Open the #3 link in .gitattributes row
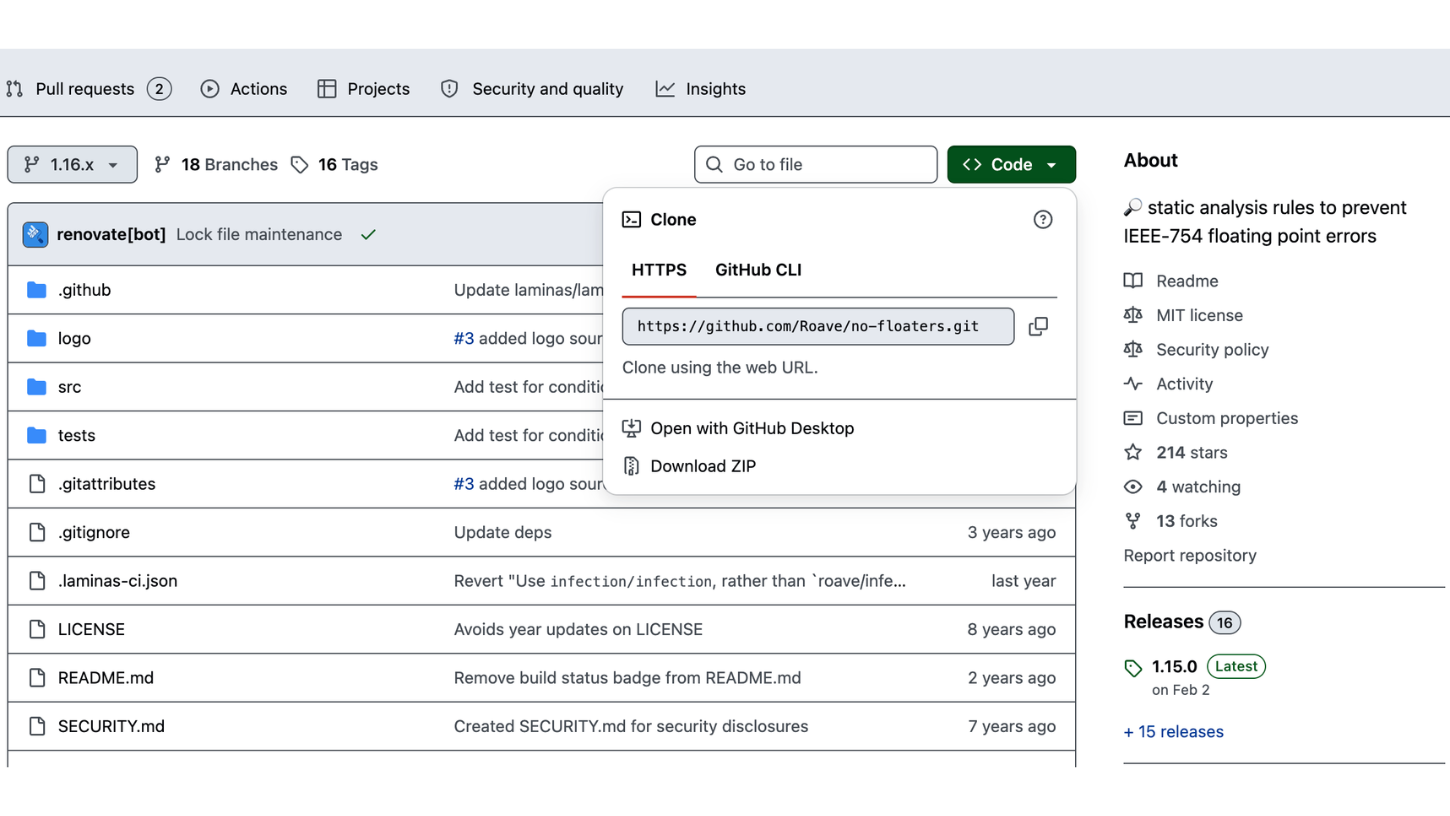This screenshot has height=816, width=1450. 464,484
